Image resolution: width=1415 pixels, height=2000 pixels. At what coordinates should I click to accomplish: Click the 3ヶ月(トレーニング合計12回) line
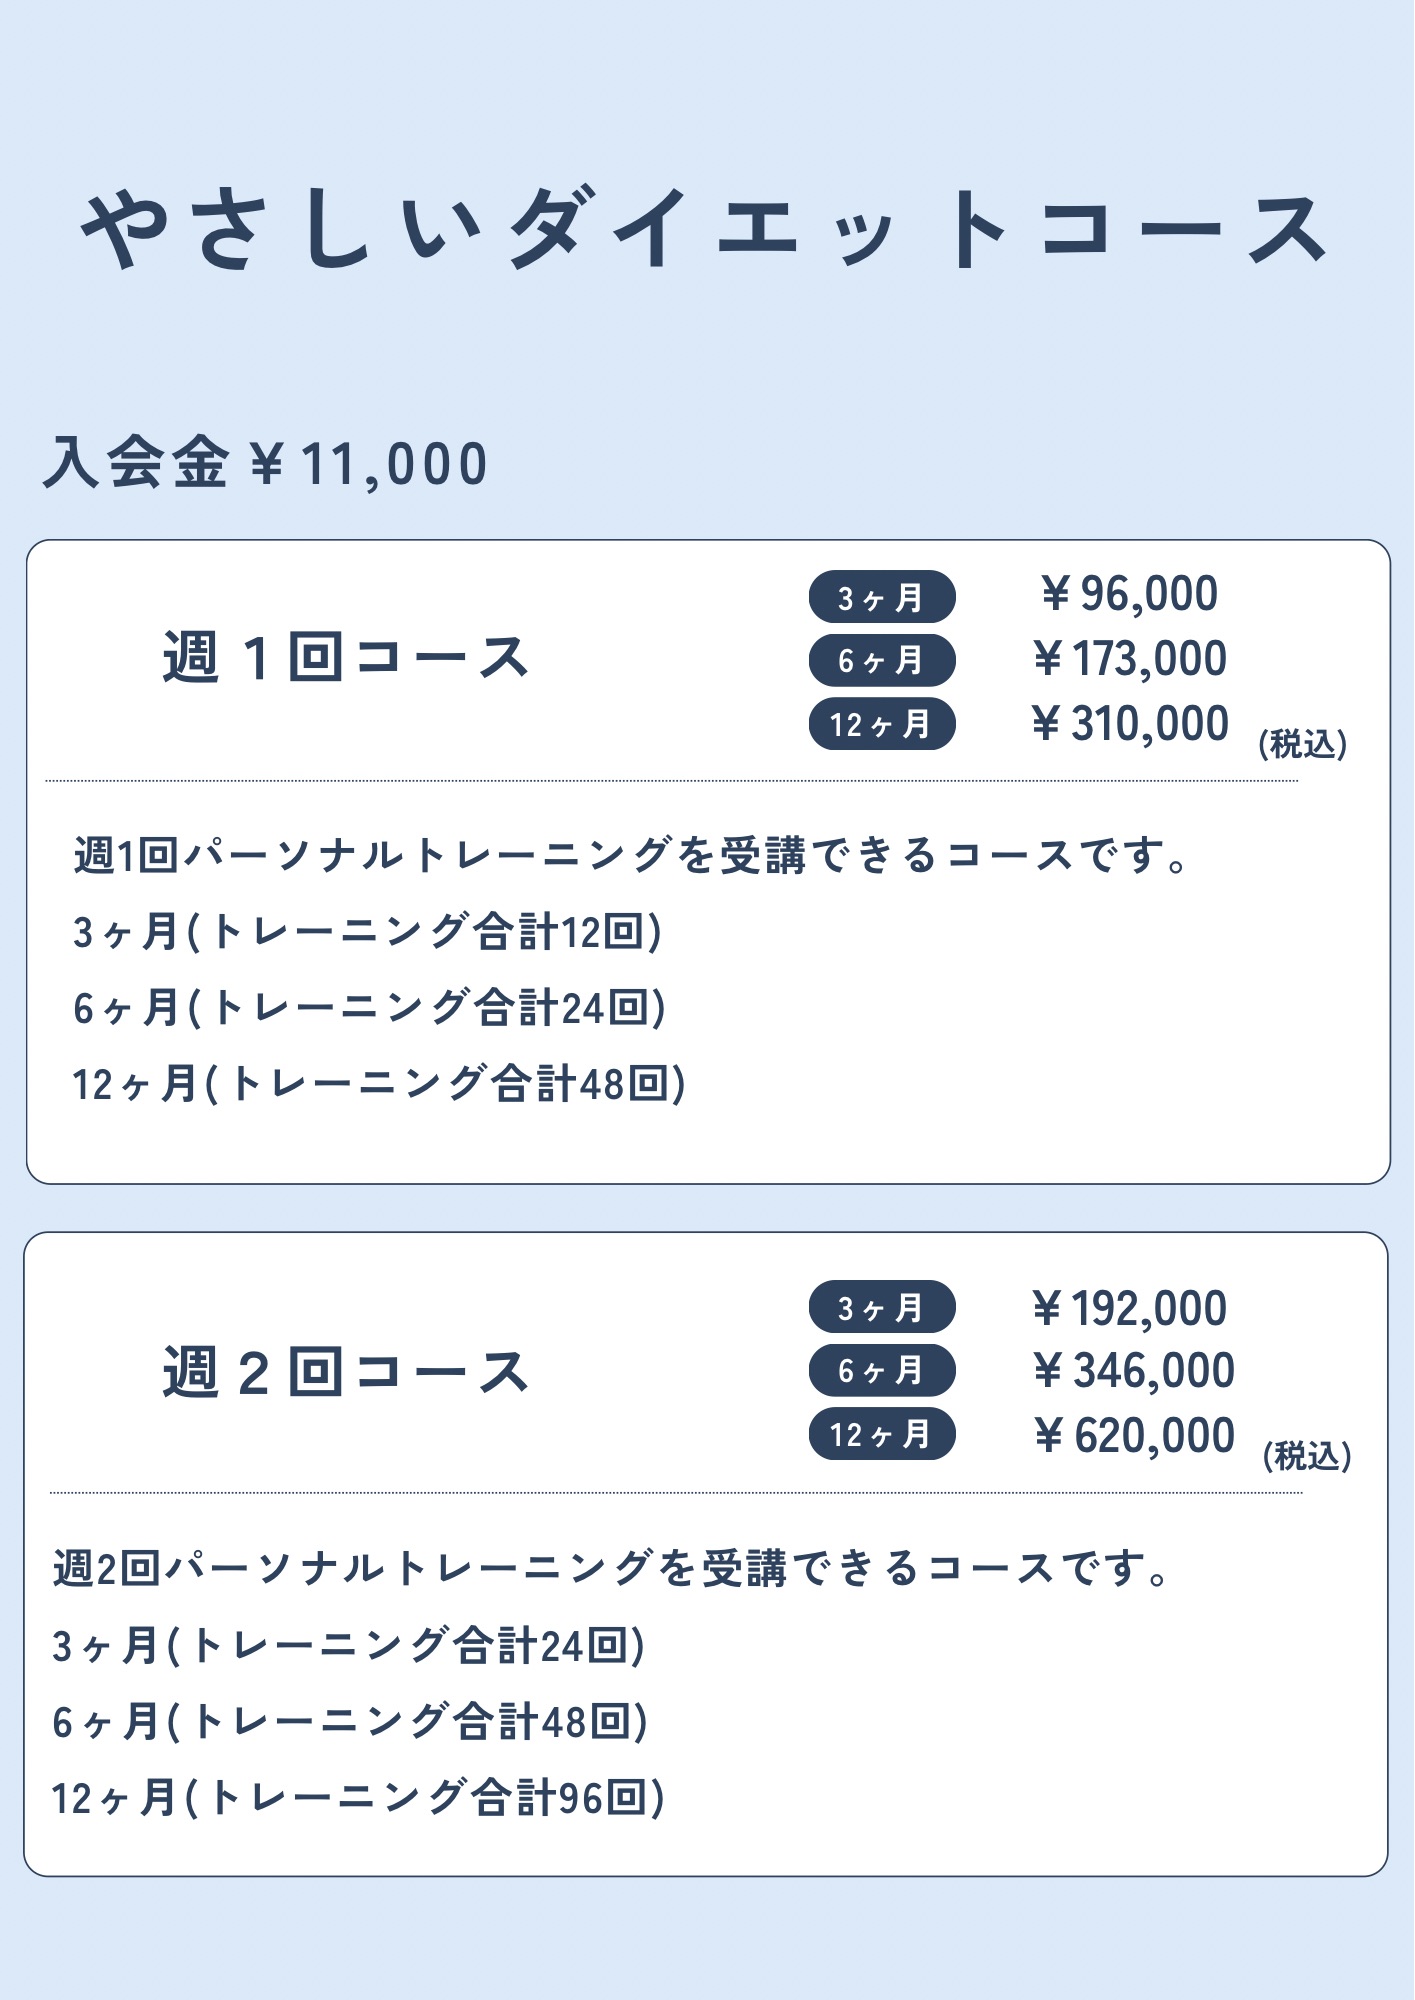(367, 932)
